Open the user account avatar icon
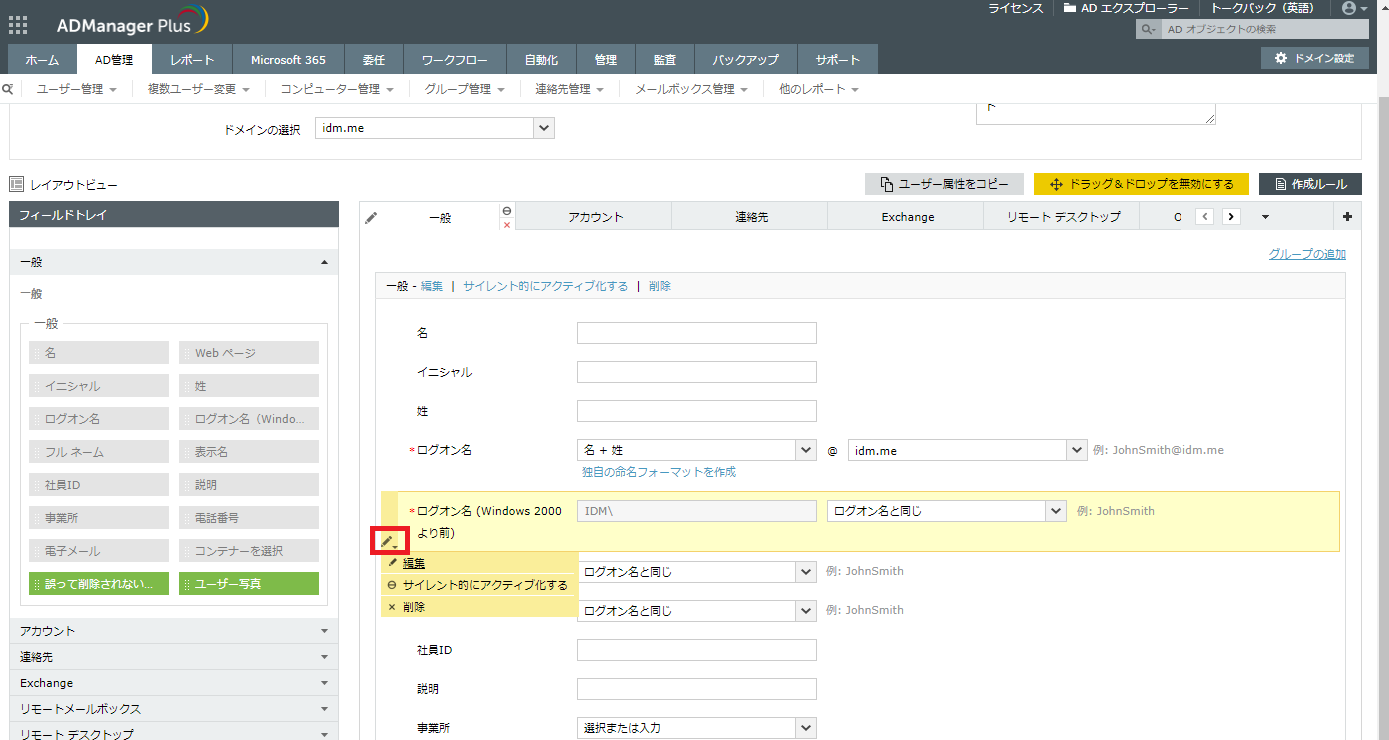1389x740 pixels. tap(1350, 8)
